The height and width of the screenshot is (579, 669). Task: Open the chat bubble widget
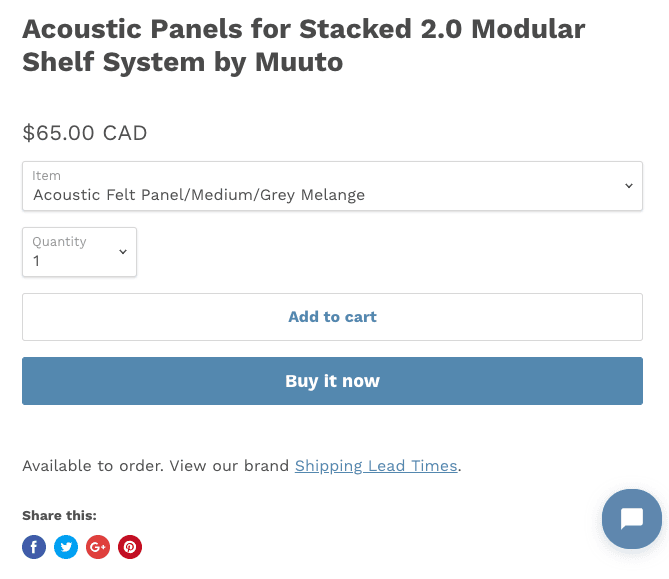click(631, 519)
